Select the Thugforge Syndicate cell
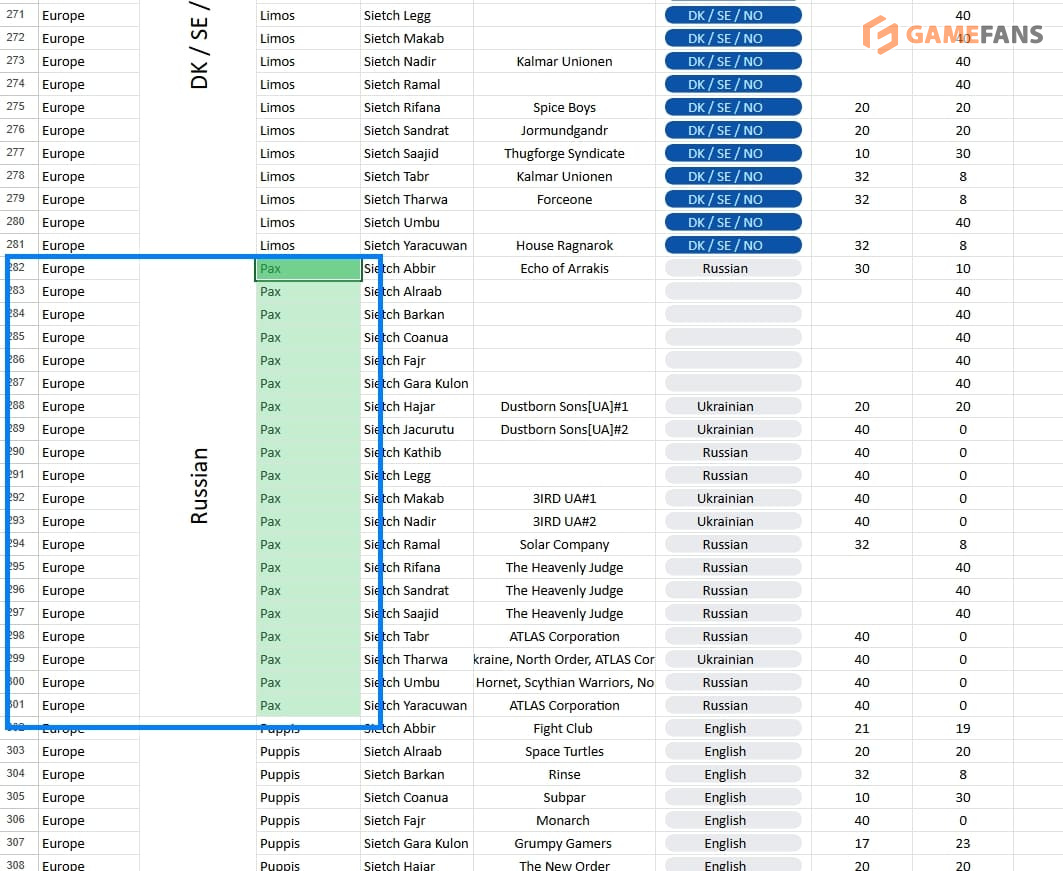Viewport: 1063px width, 871px height. coord(564,153)
